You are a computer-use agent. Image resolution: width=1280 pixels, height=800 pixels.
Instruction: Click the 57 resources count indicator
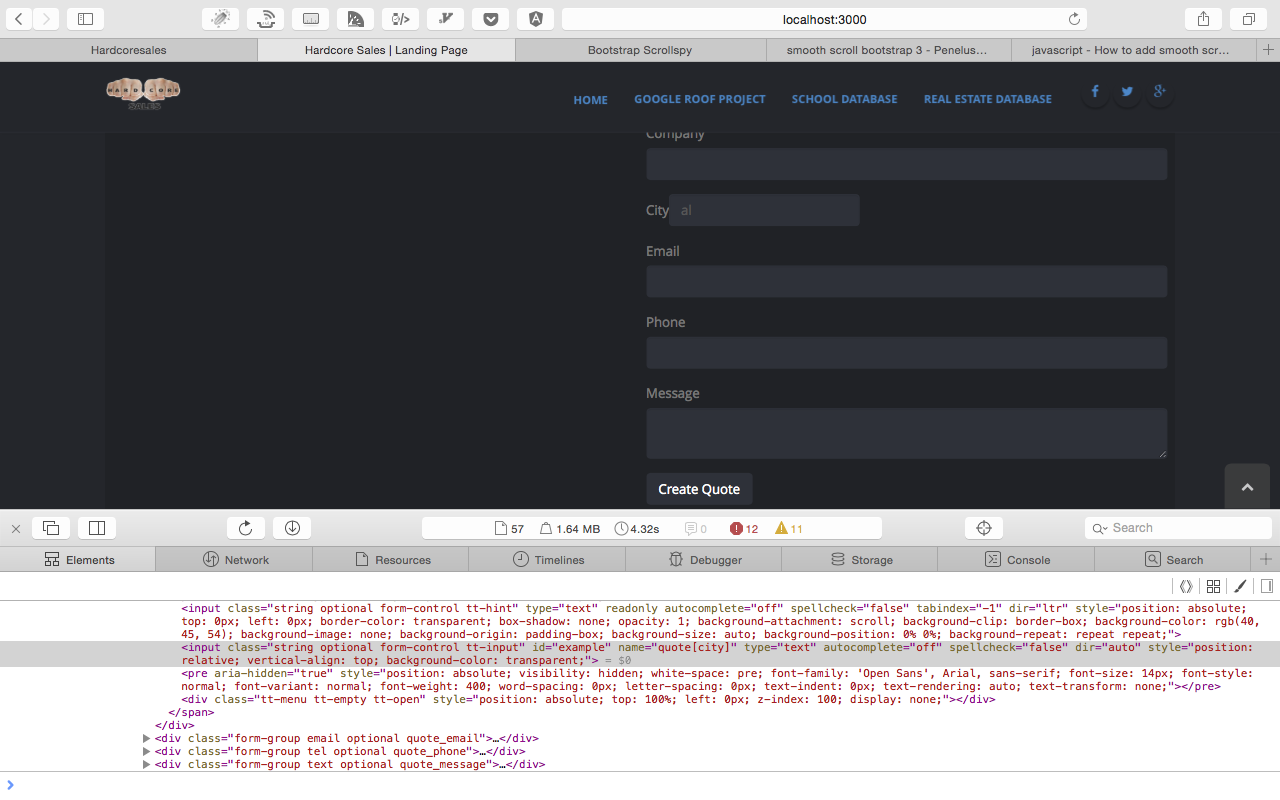click(510, 529)
